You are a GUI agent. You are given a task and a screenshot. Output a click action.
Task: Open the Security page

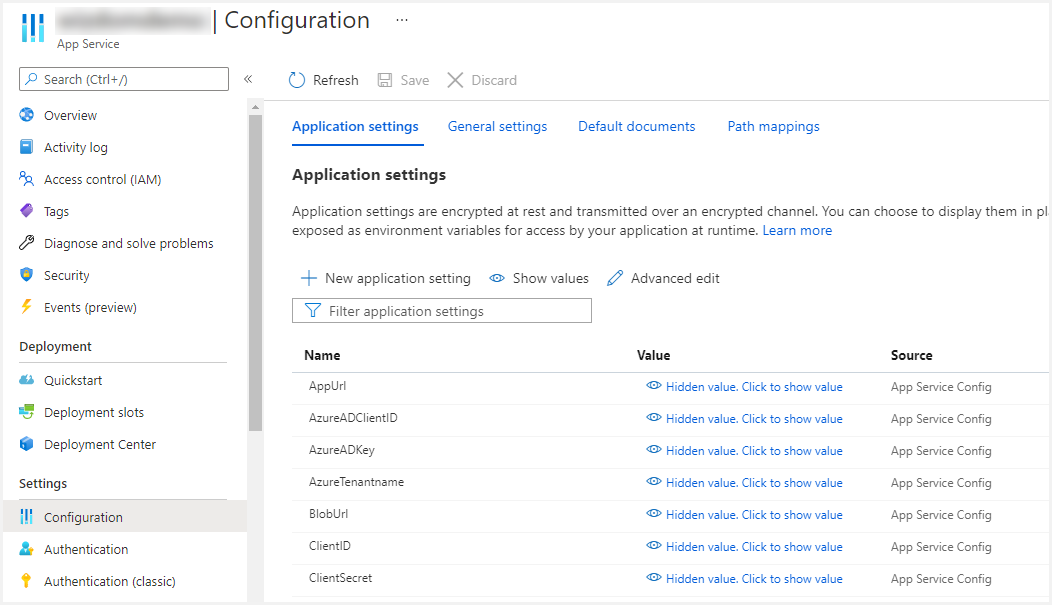tap(66, 276)
